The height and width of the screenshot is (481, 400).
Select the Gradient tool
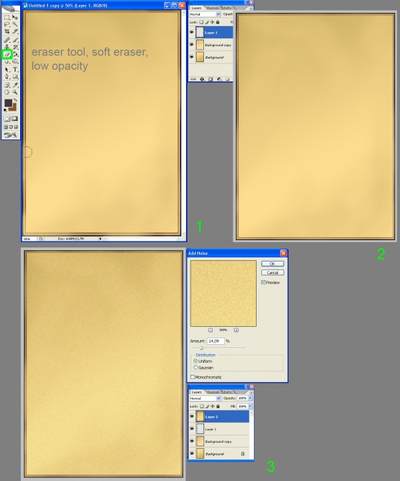tap(15, 54)
